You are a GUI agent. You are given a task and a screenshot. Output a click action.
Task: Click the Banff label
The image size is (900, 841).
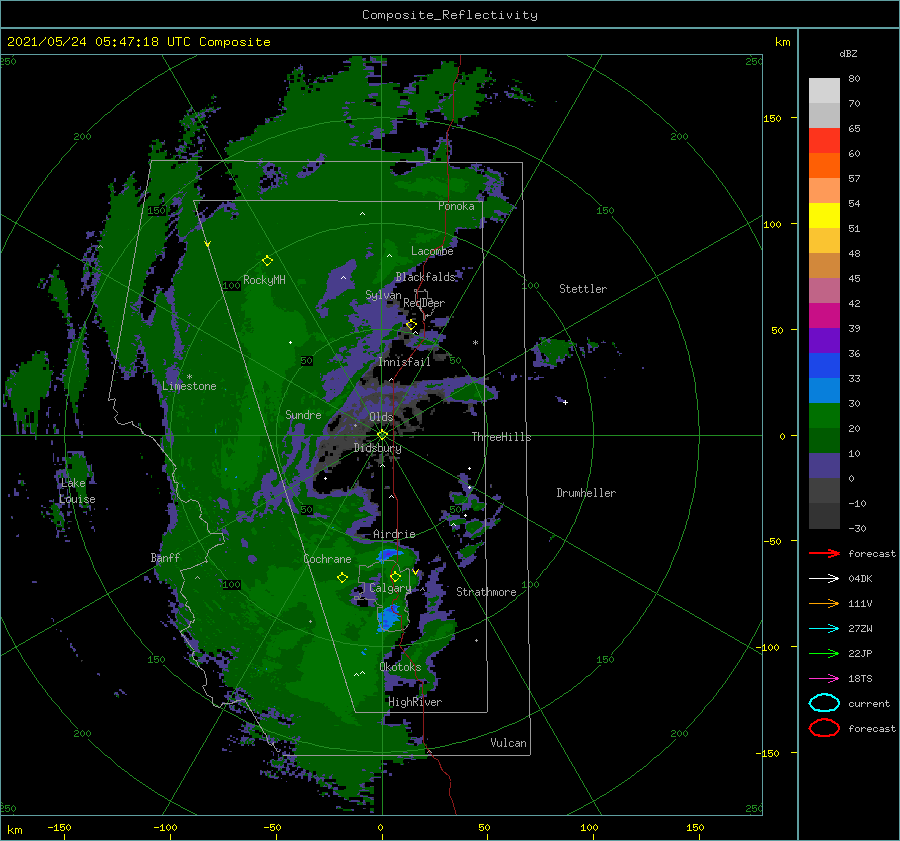(165, 557)
